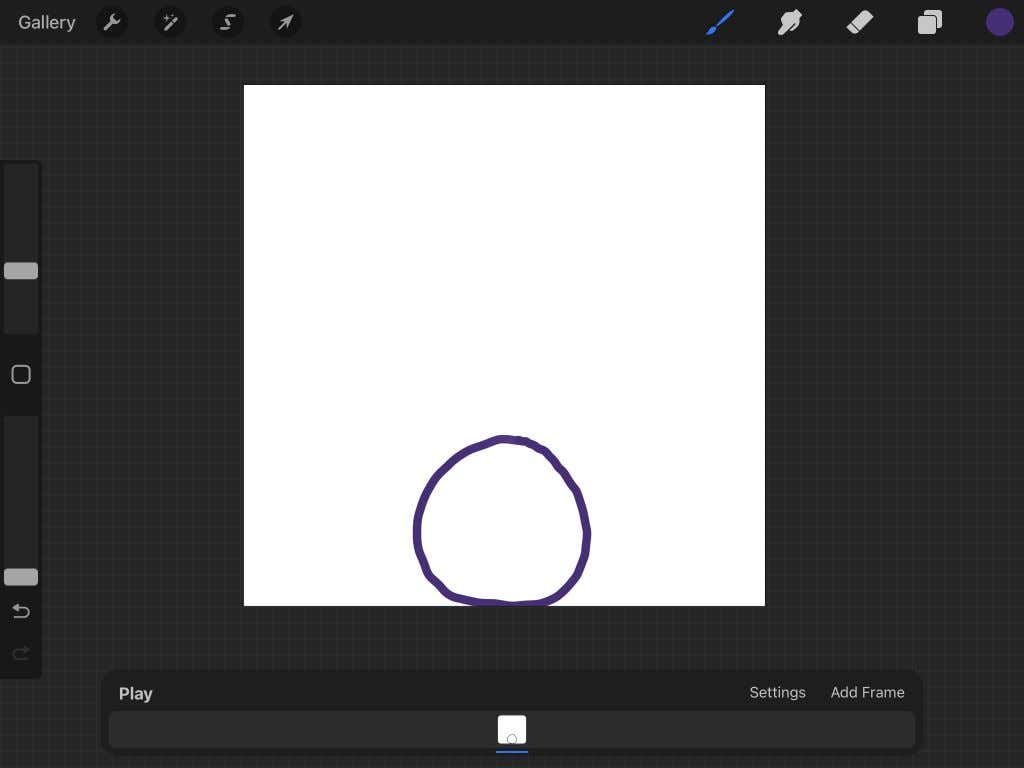Undo the last stroke

pyautogui.click(x=21, y=611)
